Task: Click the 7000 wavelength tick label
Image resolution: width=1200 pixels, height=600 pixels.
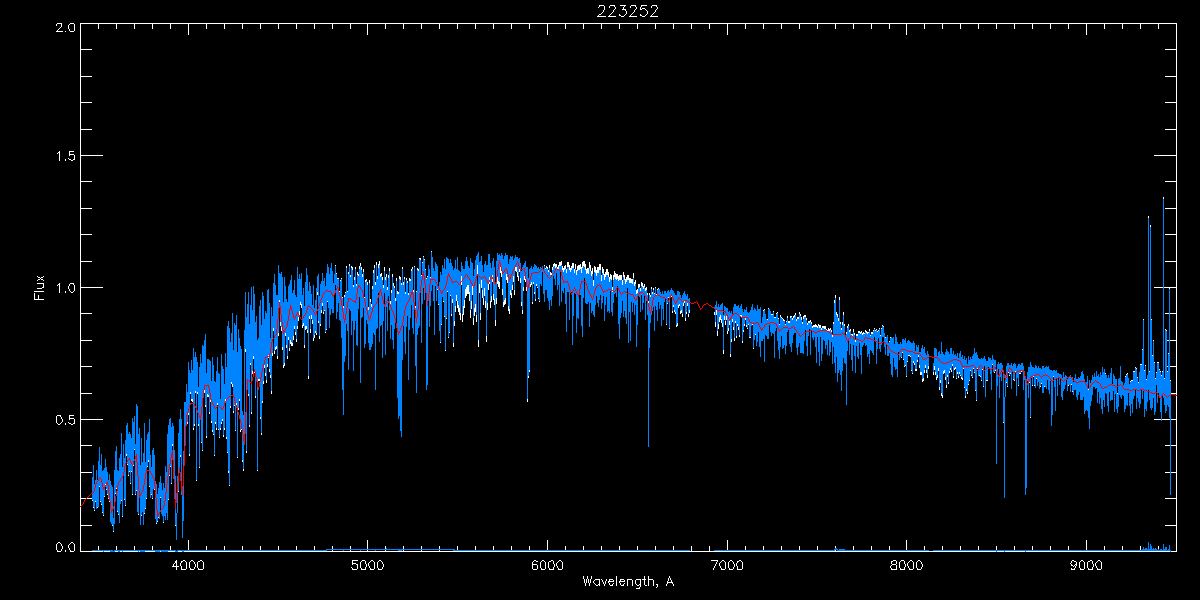Action: pyautogui.click(x=727, y=565)
